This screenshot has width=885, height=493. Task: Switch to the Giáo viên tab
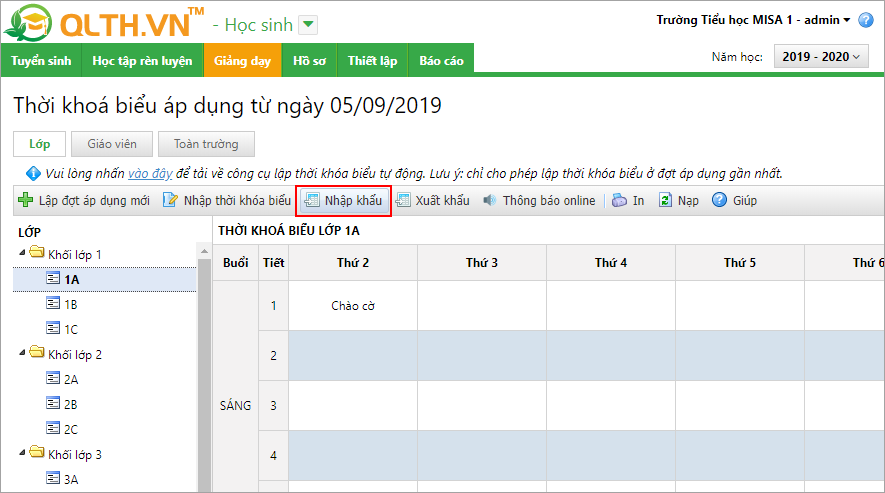(x=112, y=144)
